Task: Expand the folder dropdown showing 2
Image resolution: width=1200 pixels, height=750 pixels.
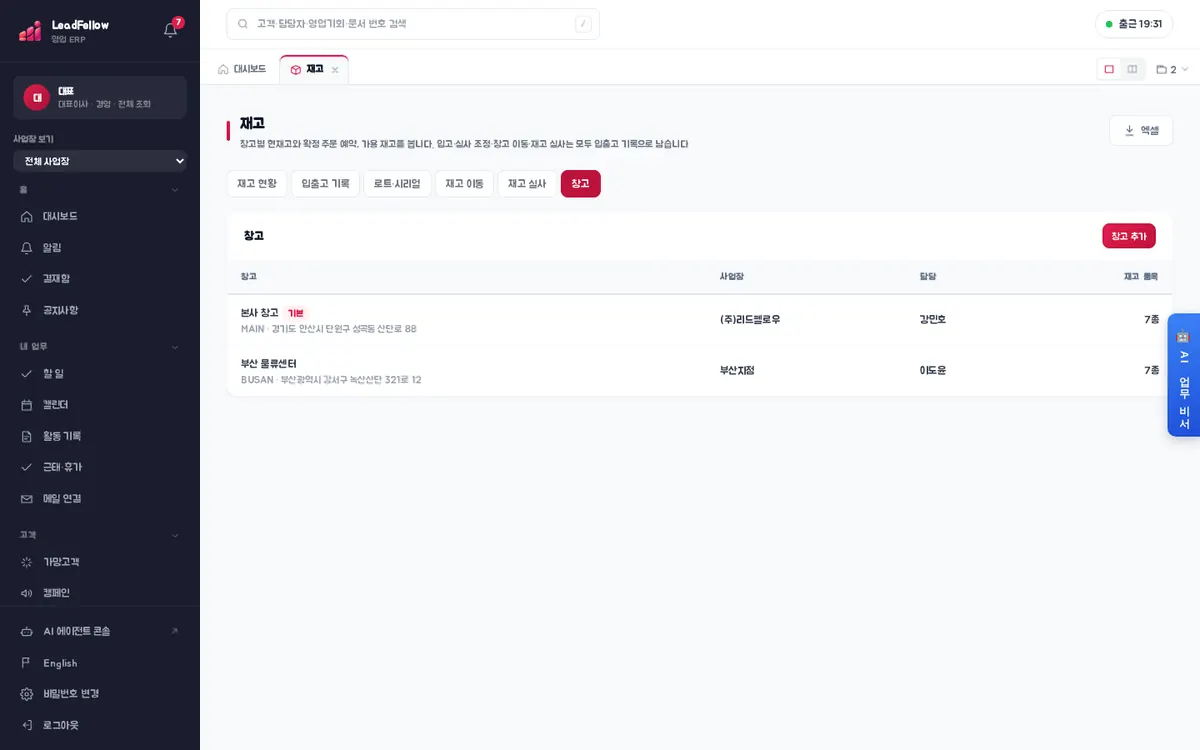Action: point(1172,69)
